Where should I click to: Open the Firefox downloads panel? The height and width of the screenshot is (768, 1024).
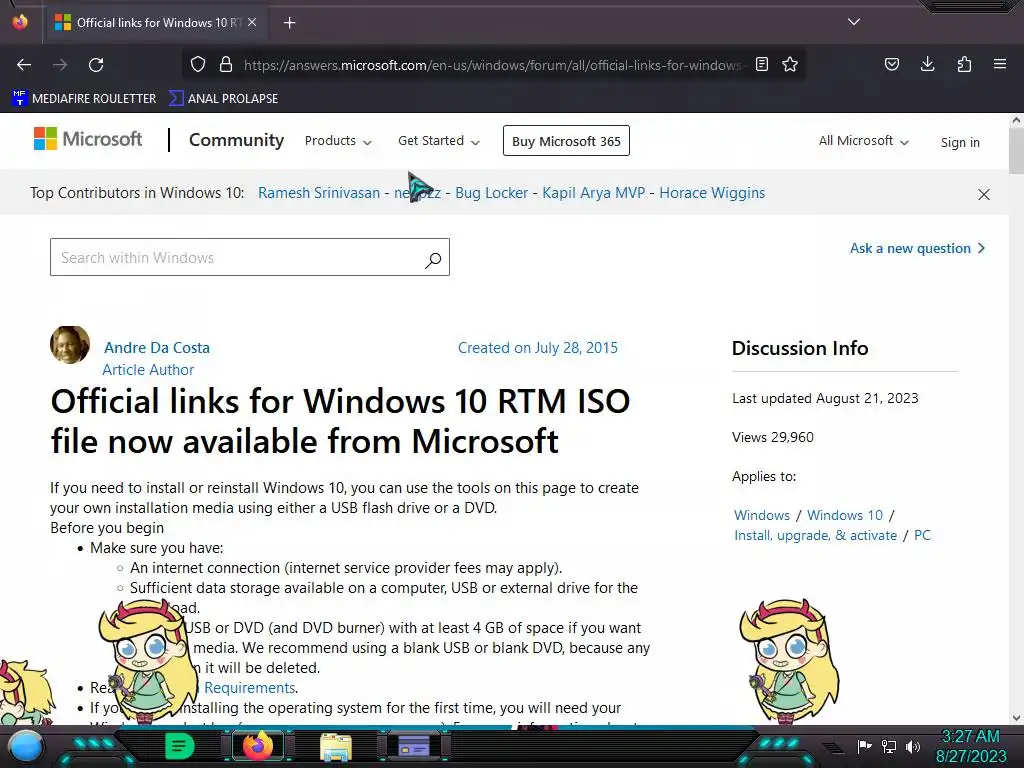coord(927,64)
